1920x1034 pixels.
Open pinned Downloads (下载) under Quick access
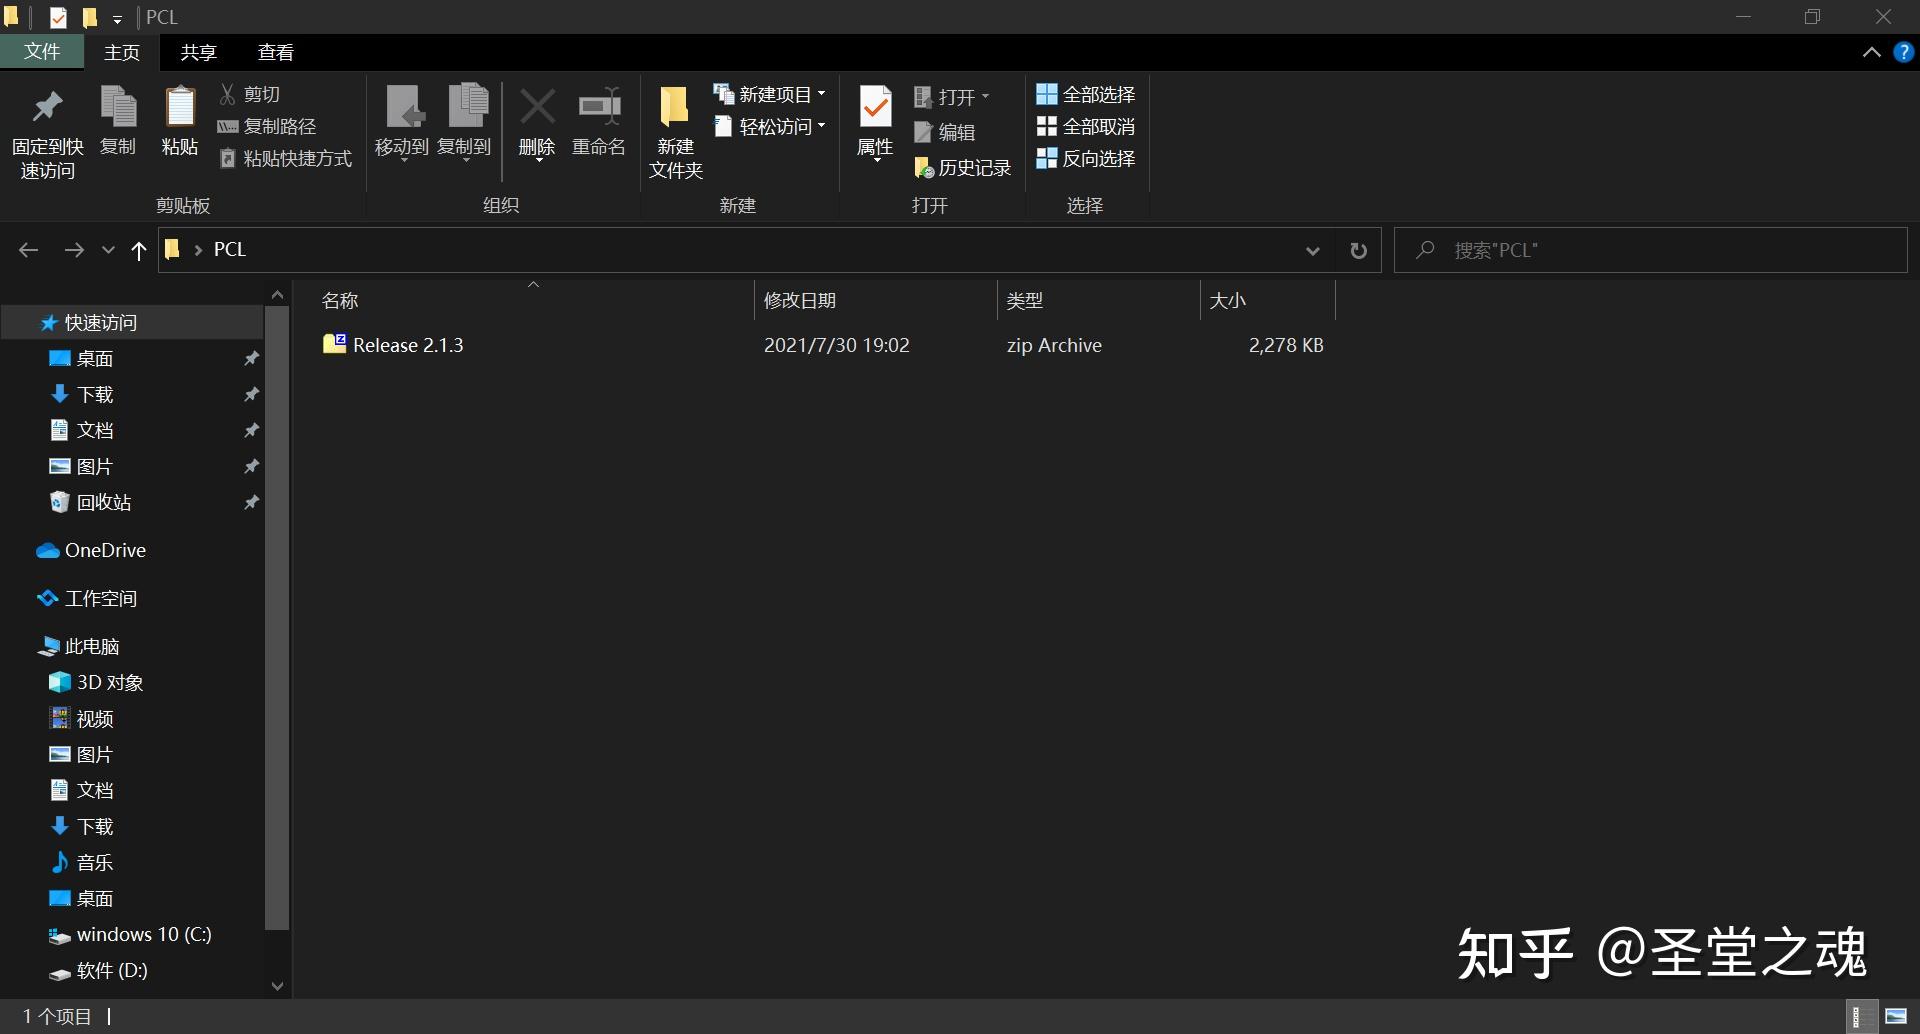[x=132, y=394]
